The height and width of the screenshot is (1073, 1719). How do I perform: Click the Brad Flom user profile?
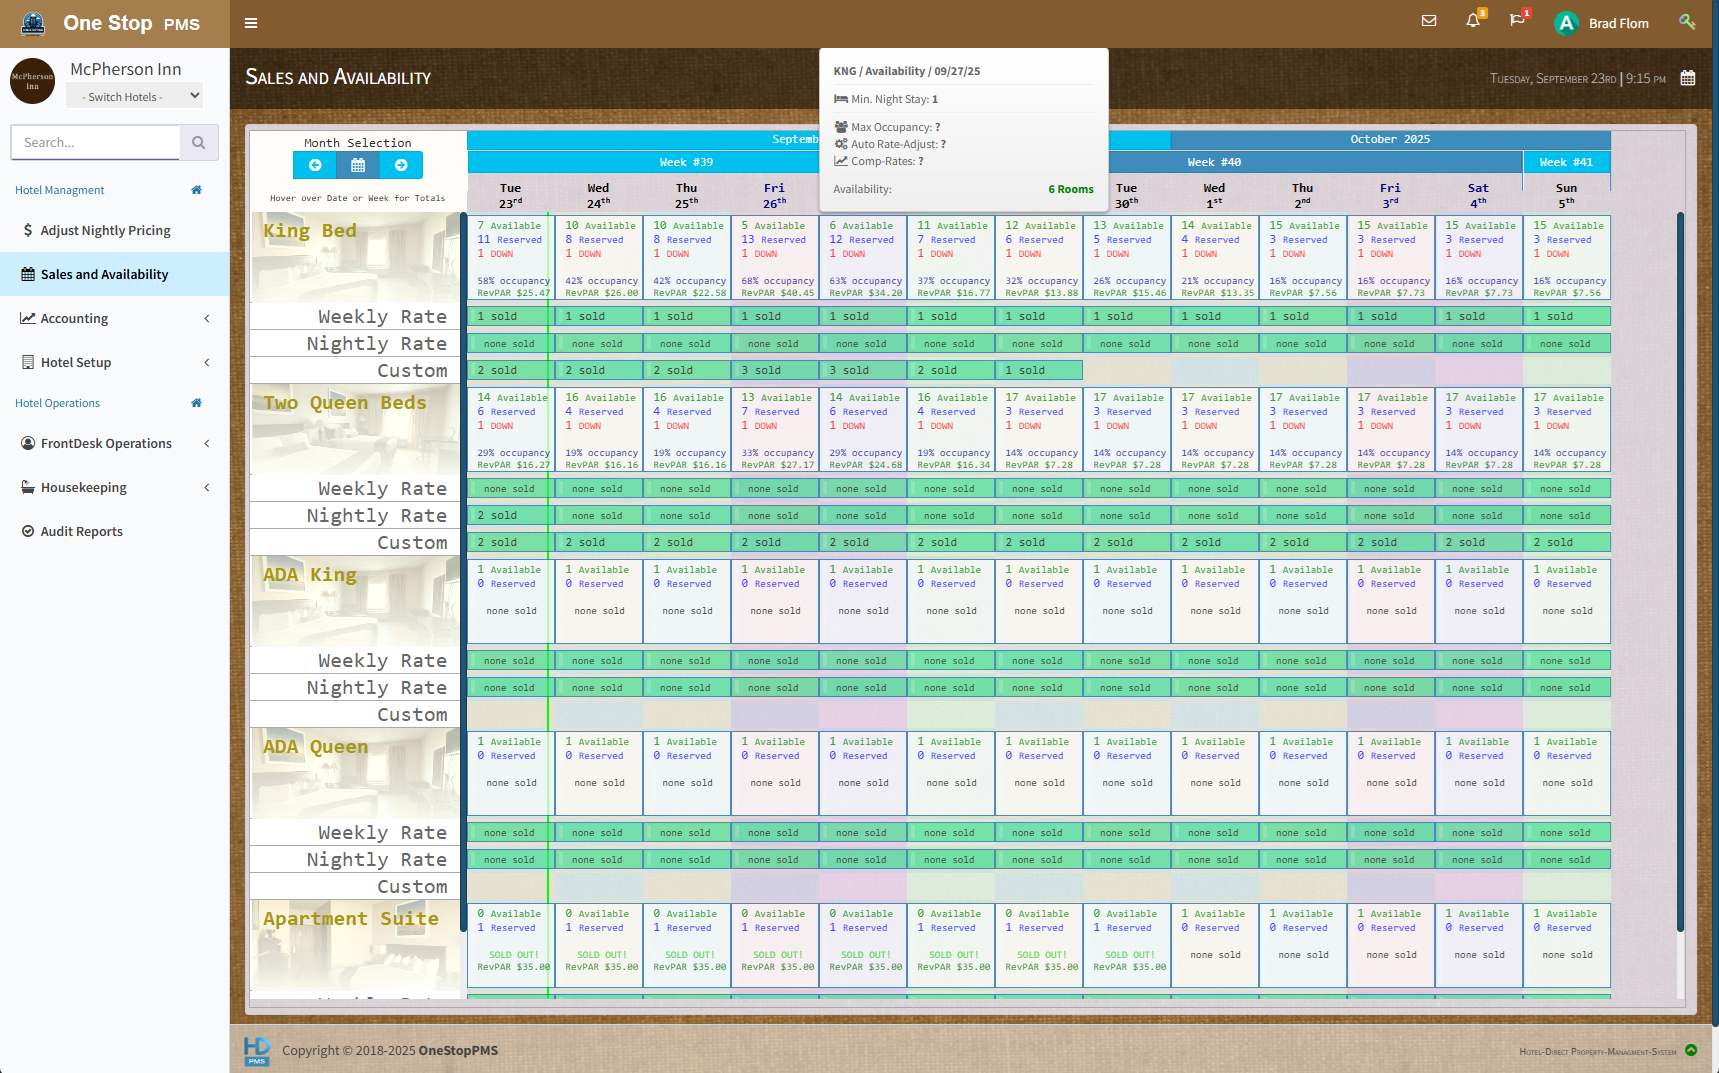(1603, 23)
